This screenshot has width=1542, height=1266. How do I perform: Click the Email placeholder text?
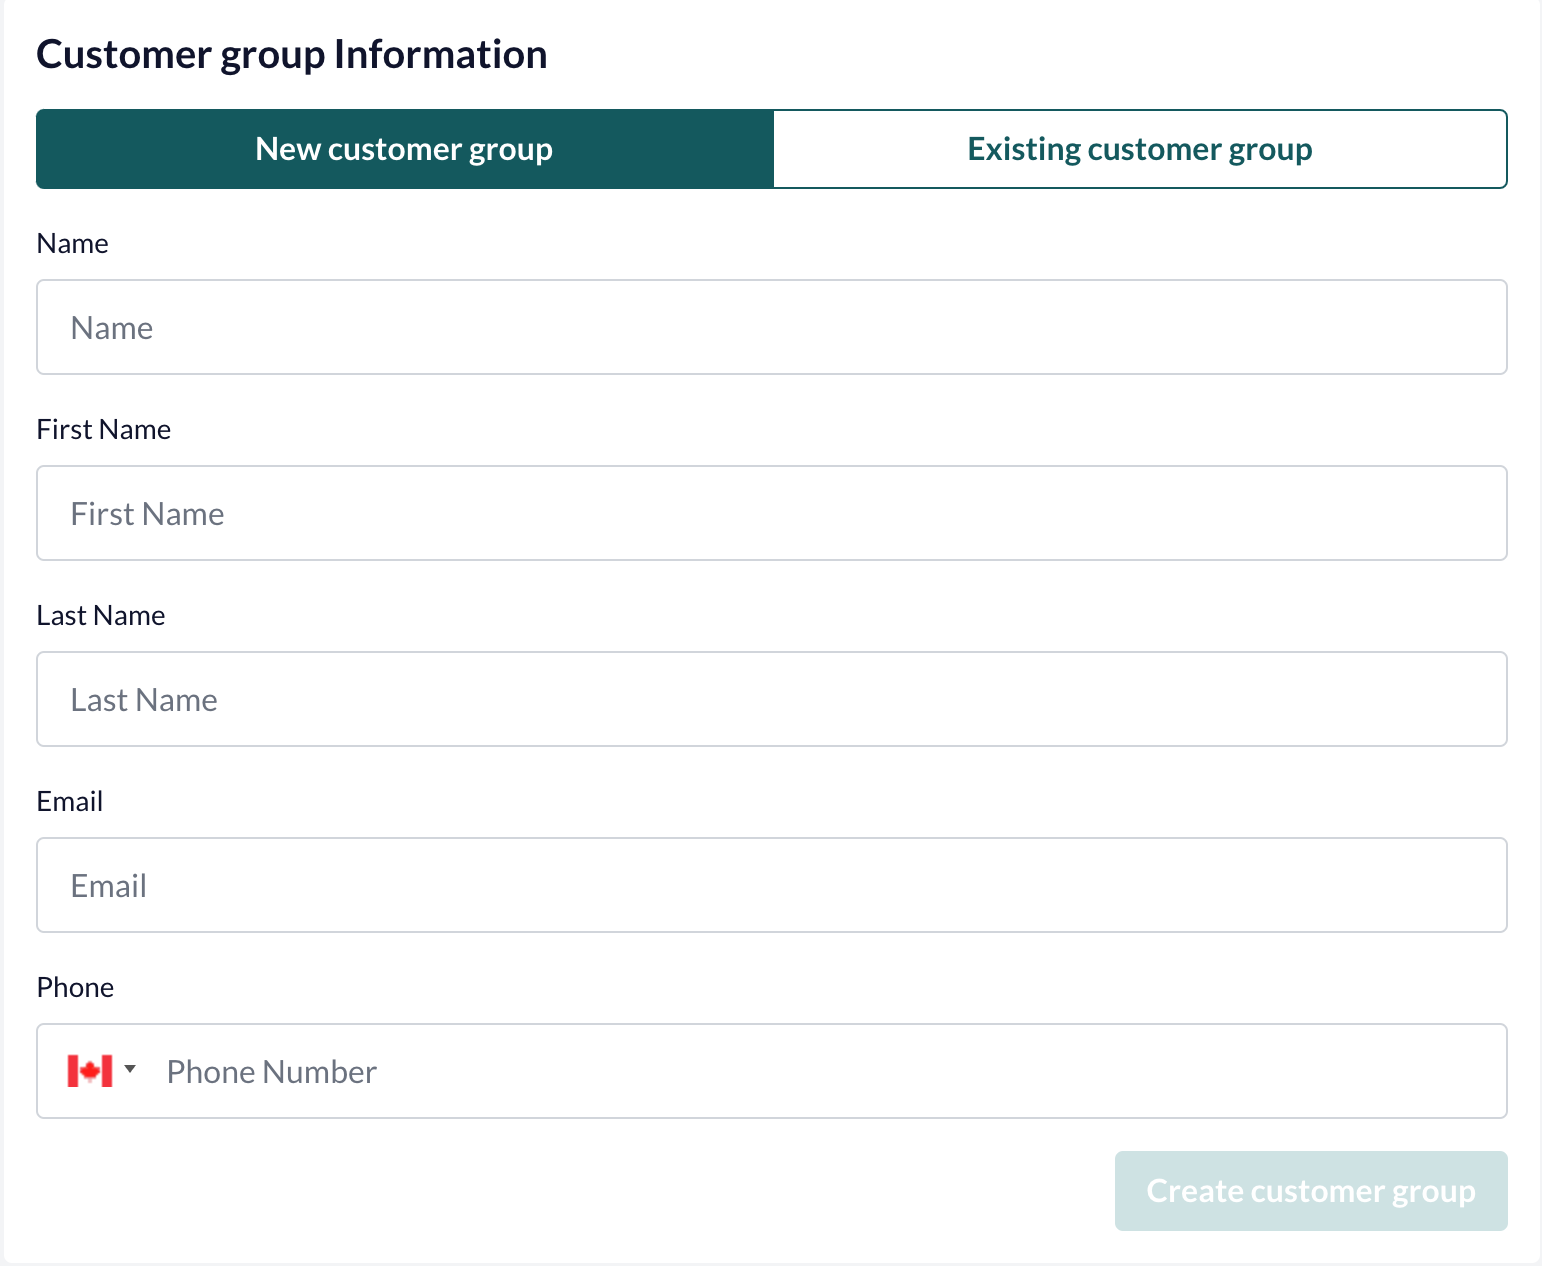click(x=109, y=886)
